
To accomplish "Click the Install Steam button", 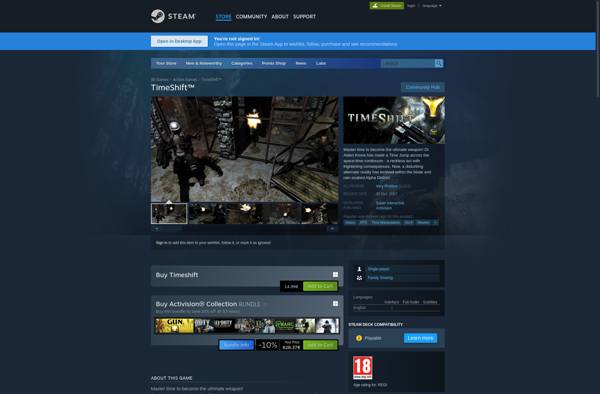I will click(386, 5).
